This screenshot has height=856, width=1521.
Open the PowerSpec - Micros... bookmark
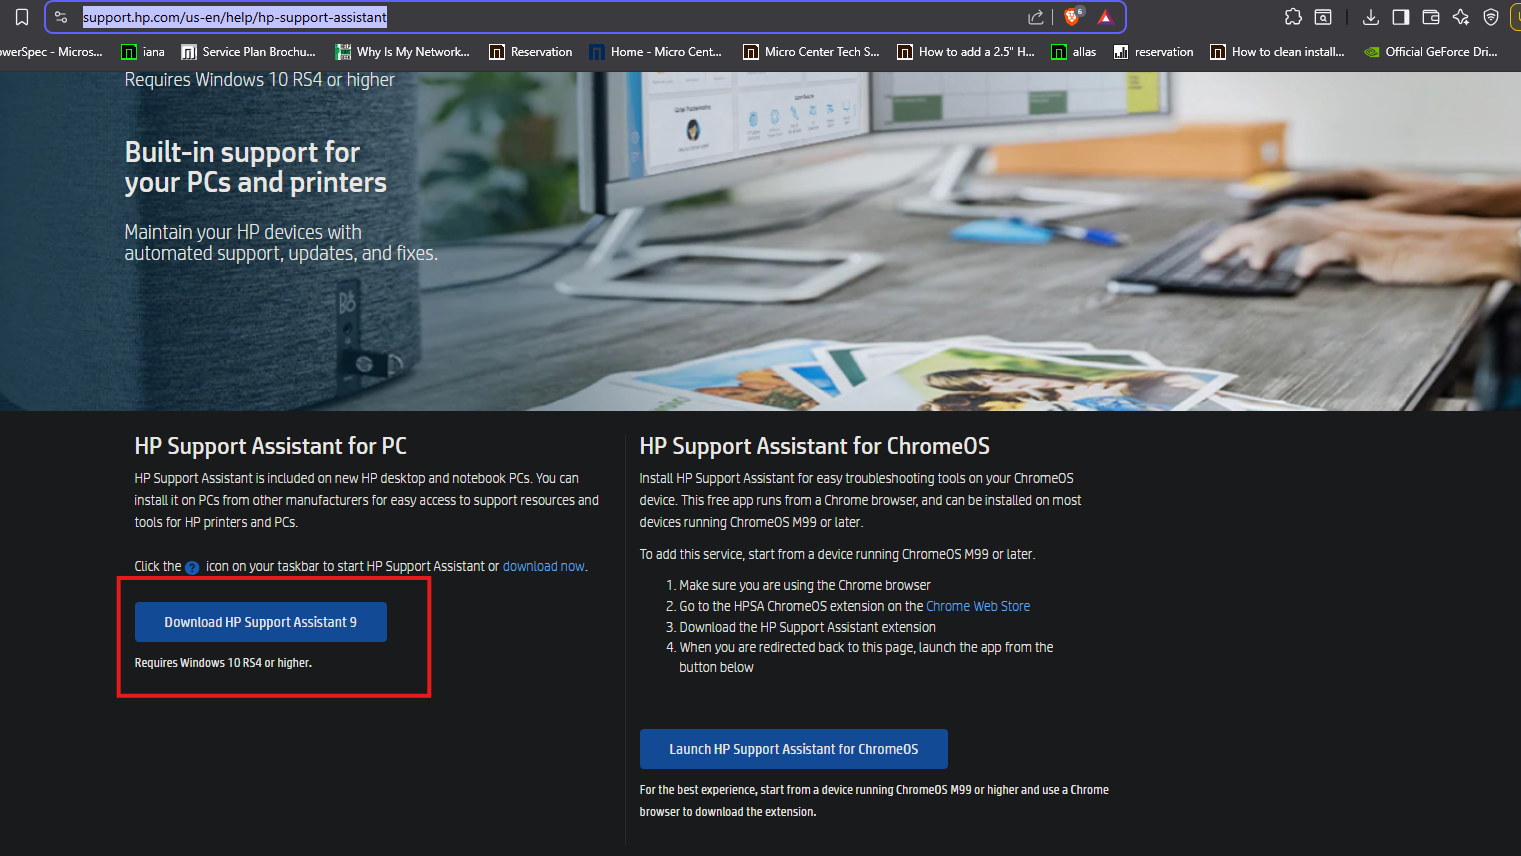(x=51, y=52)
